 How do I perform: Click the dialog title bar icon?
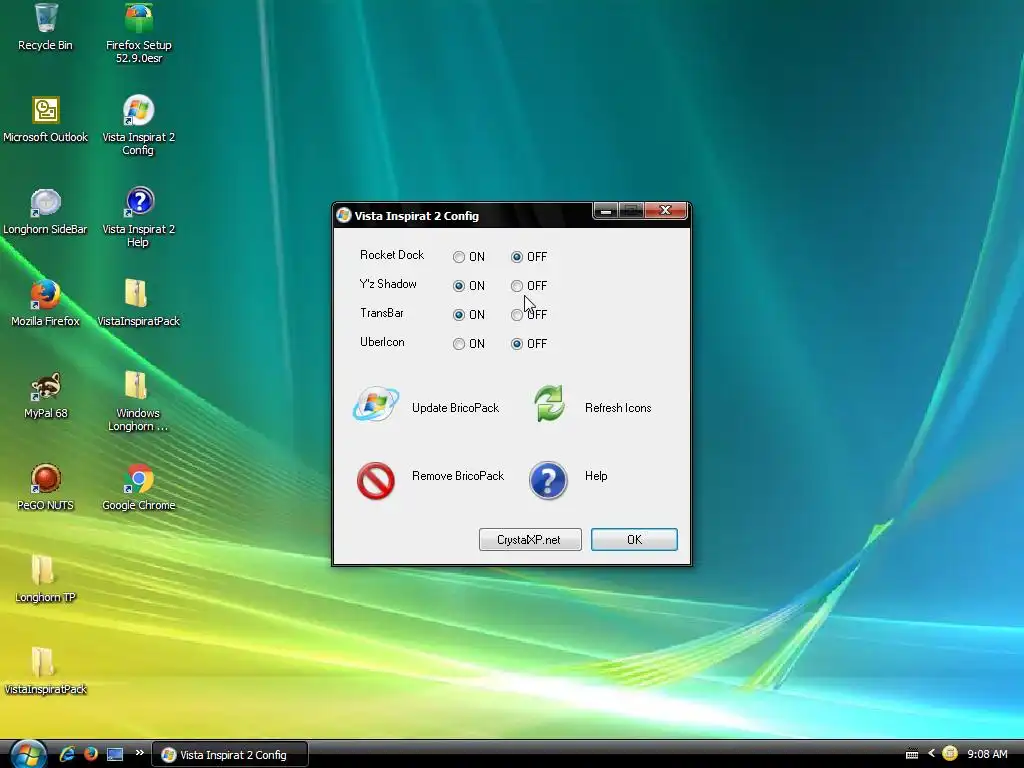(344, 216)
